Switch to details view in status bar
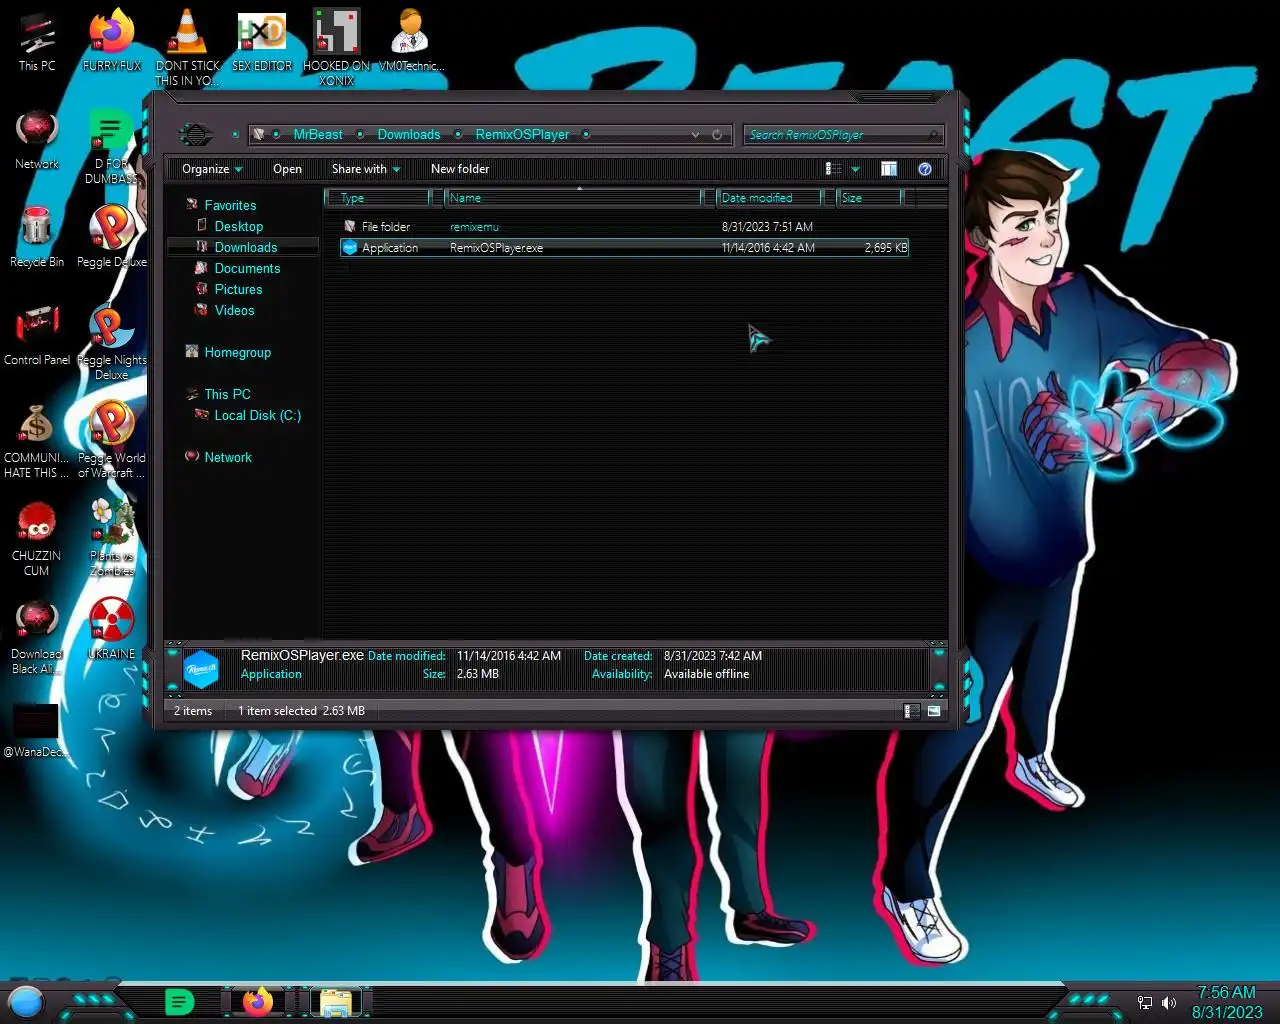 pos(911,711)
